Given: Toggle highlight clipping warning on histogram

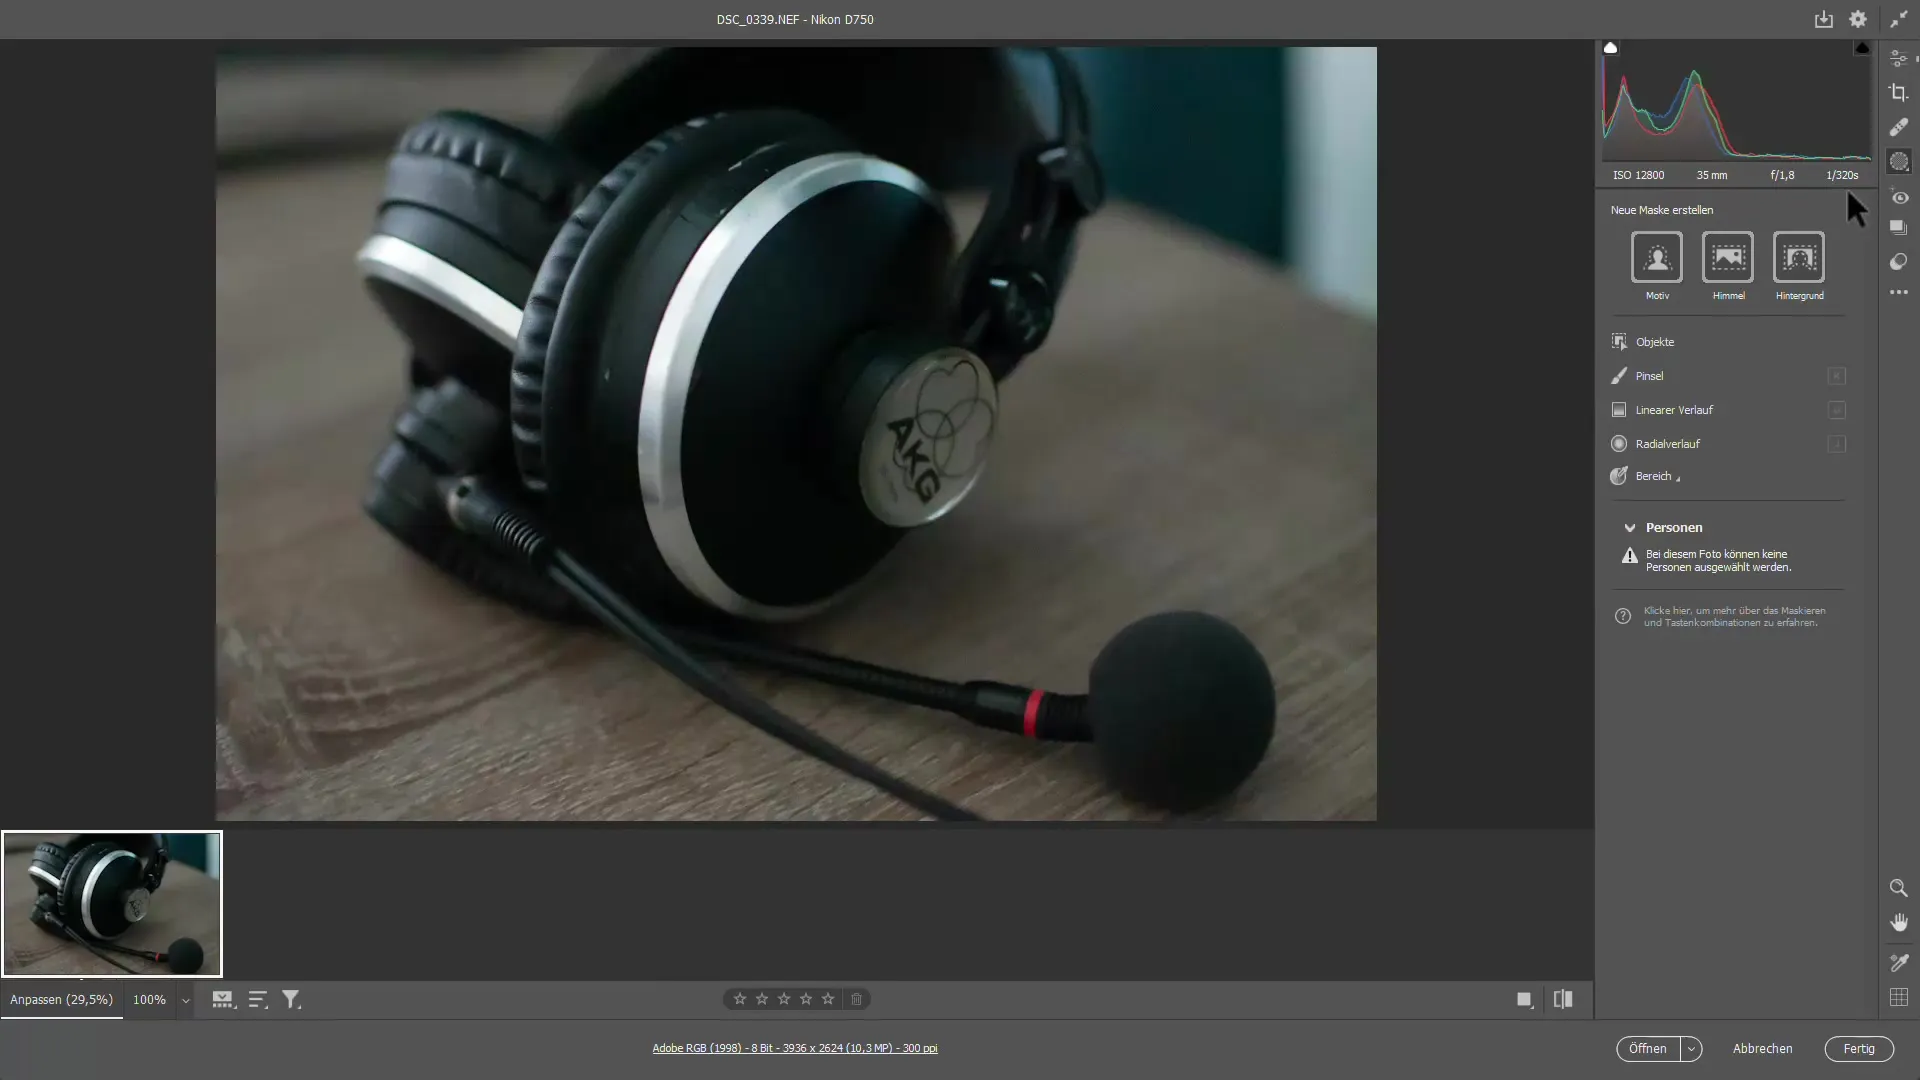Looking at the screenshot, I should pyautogui.click(x=1862, y=48).
